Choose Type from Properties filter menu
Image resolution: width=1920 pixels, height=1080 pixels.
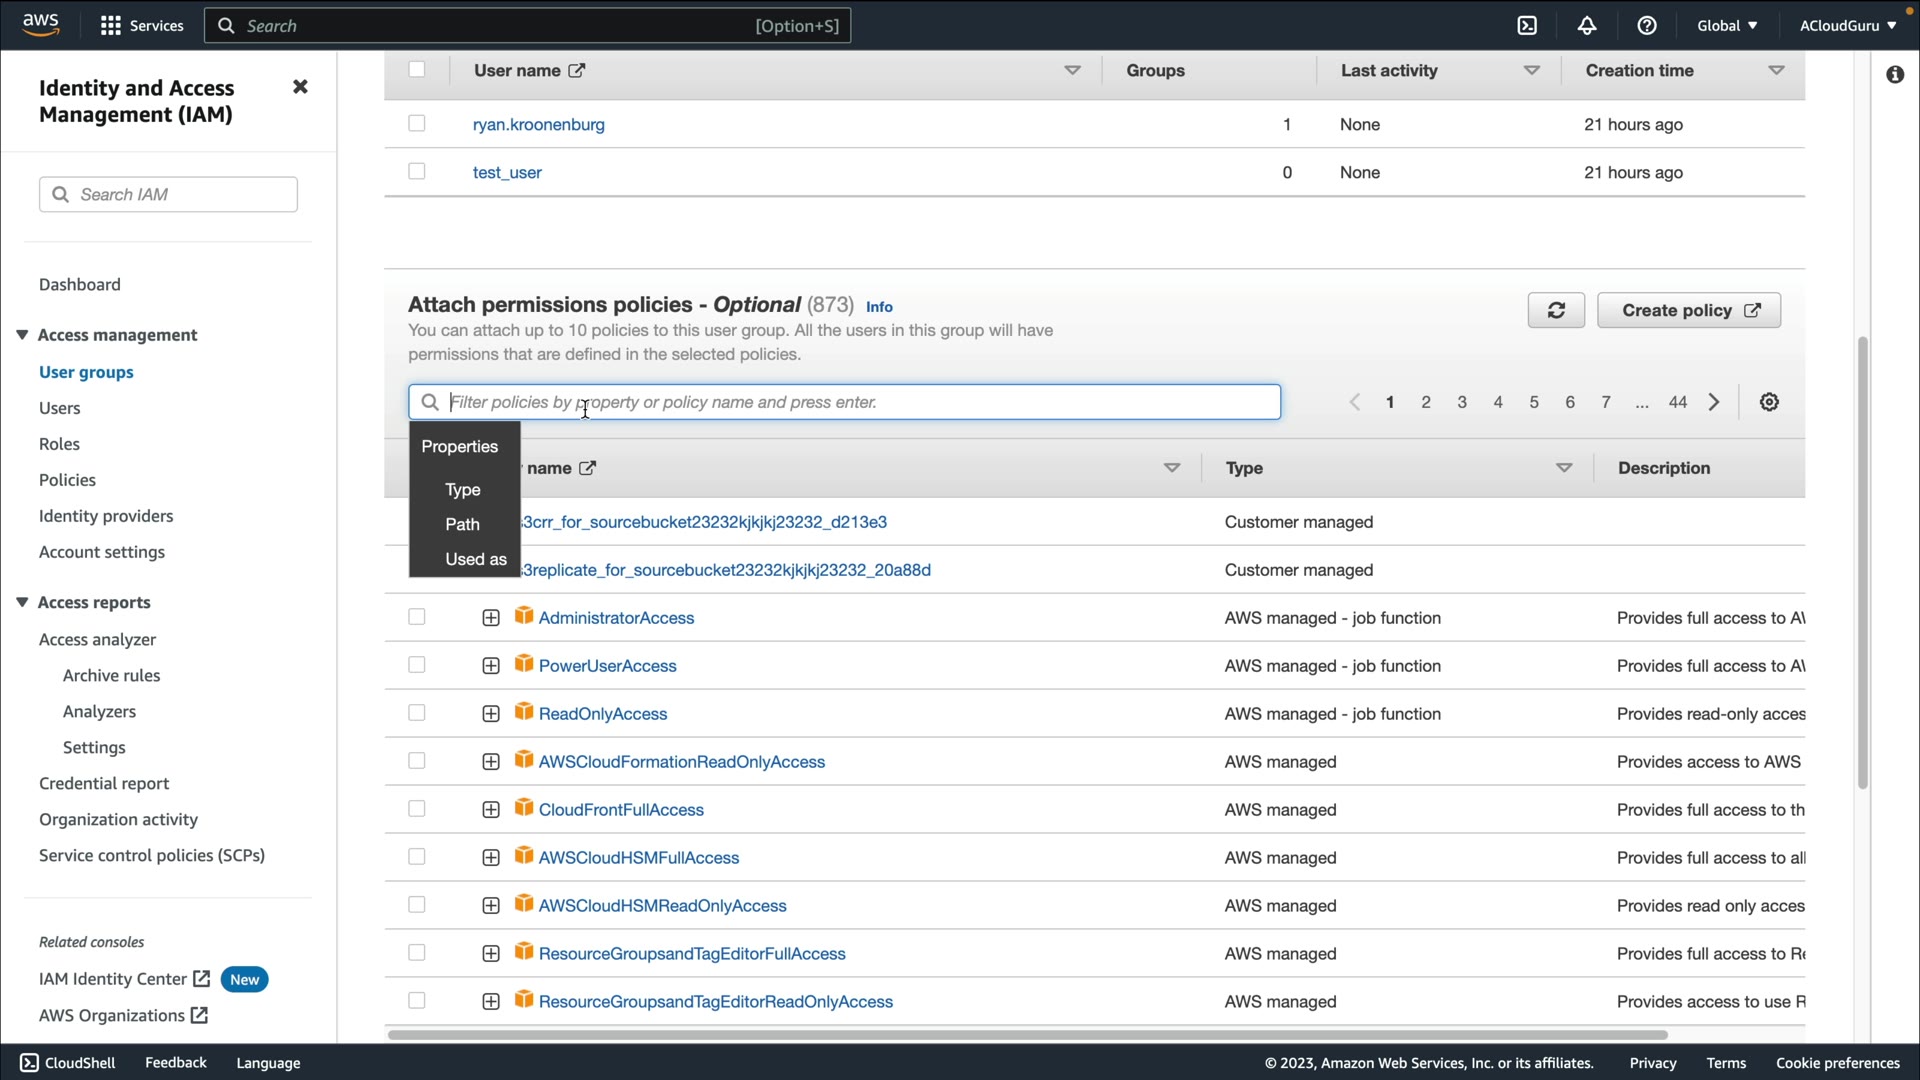[x=463, y=490]
